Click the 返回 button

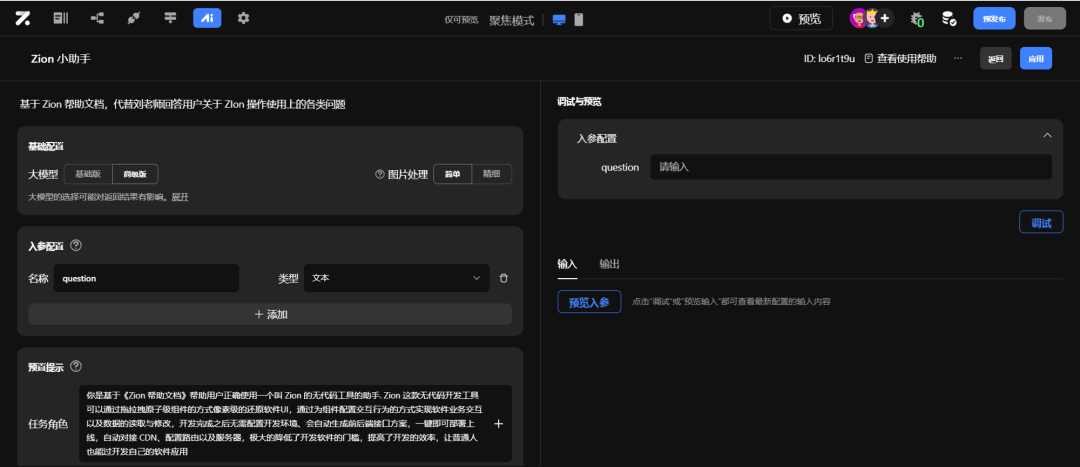coord(996,59)
